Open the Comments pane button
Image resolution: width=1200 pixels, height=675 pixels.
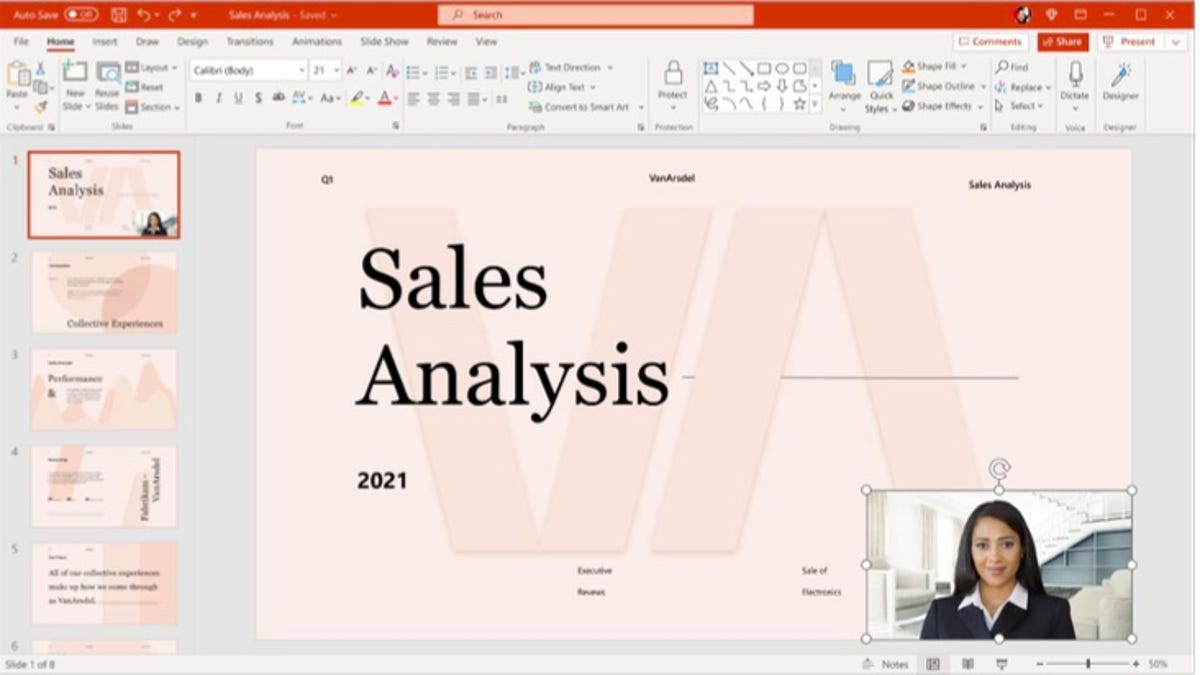coord(990,42)
